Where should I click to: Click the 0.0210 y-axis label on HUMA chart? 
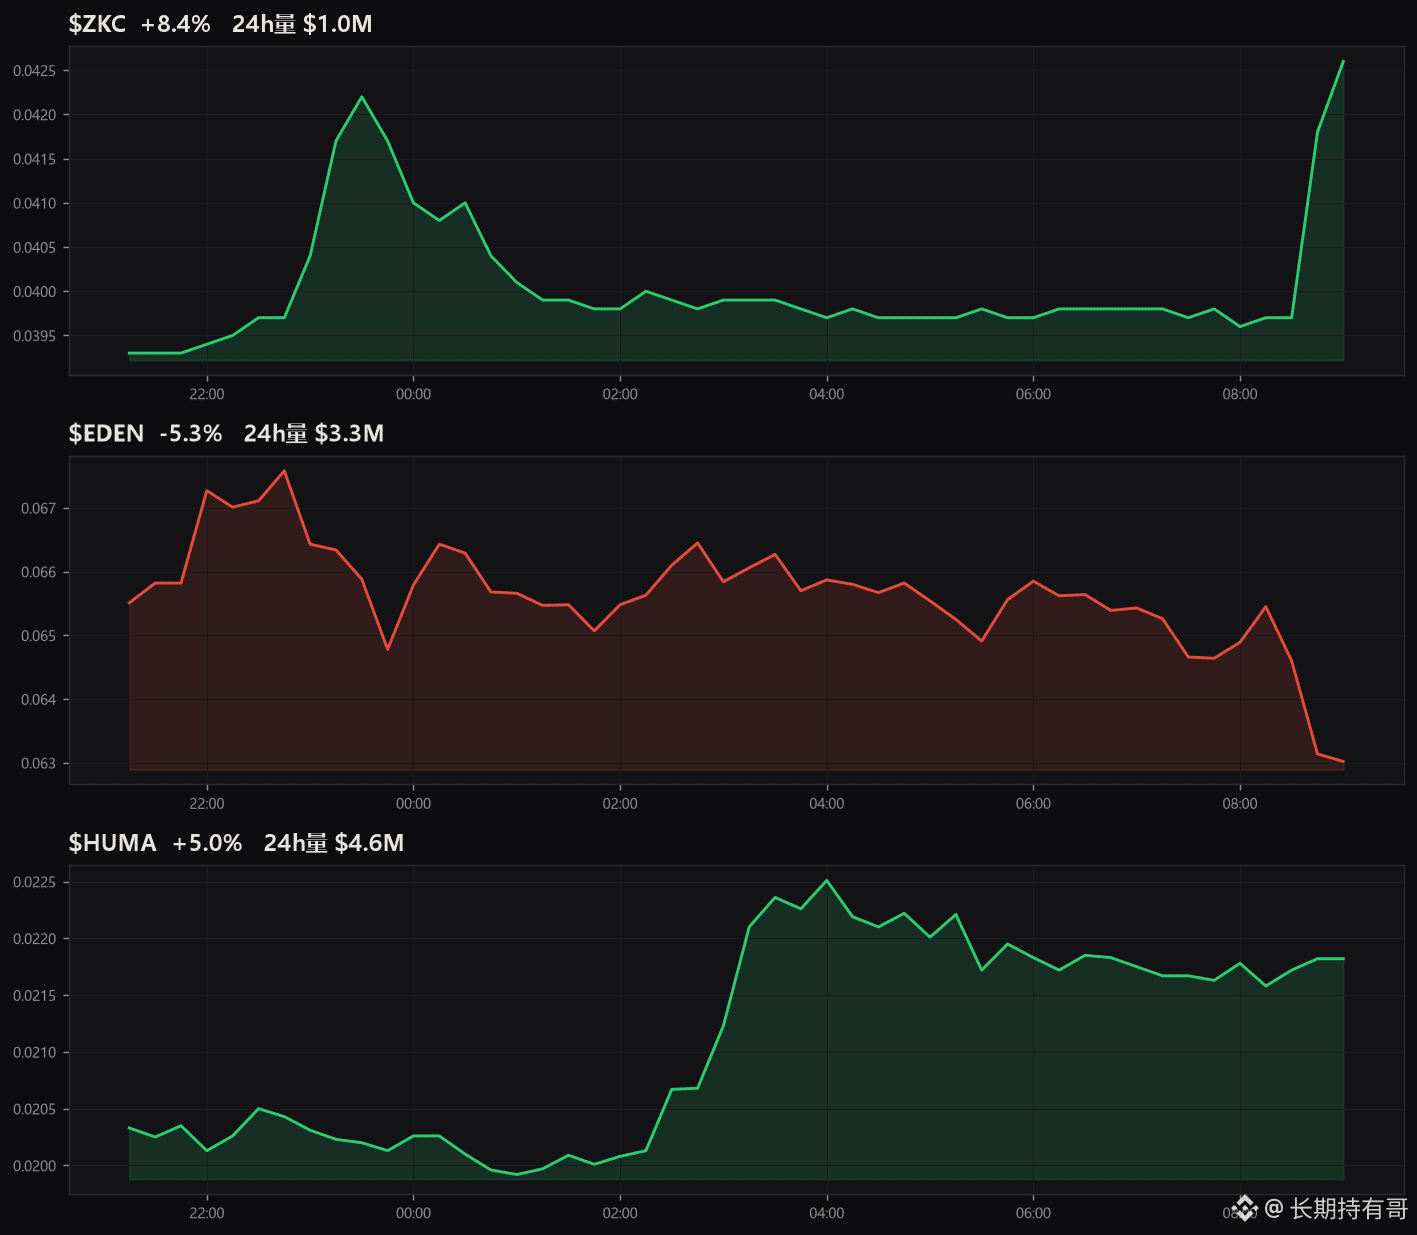point(35,1052)
